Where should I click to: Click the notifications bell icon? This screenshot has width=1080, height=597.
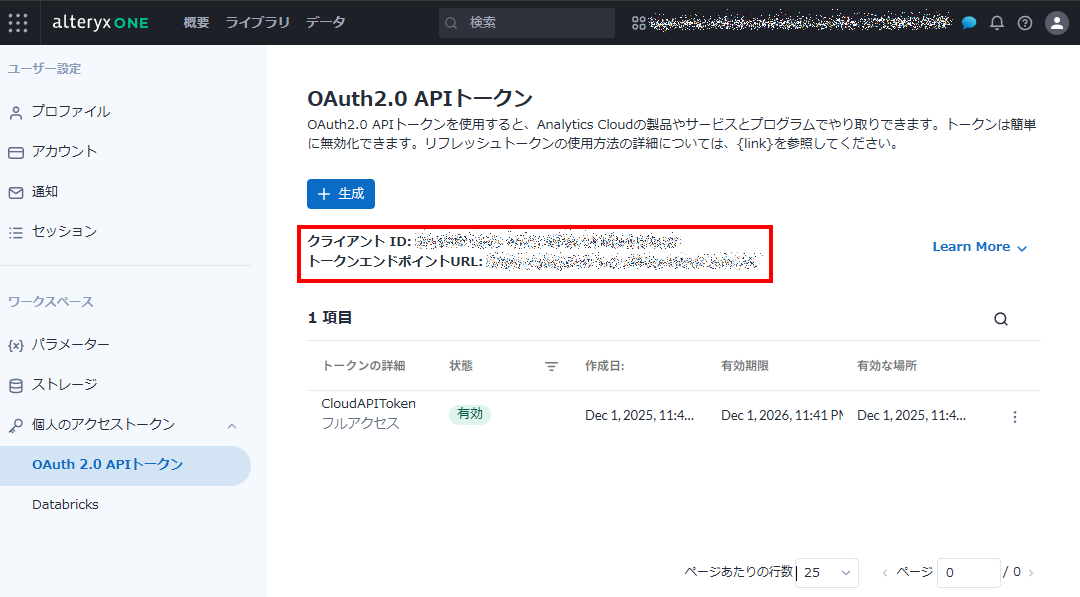tap(997, 23)
